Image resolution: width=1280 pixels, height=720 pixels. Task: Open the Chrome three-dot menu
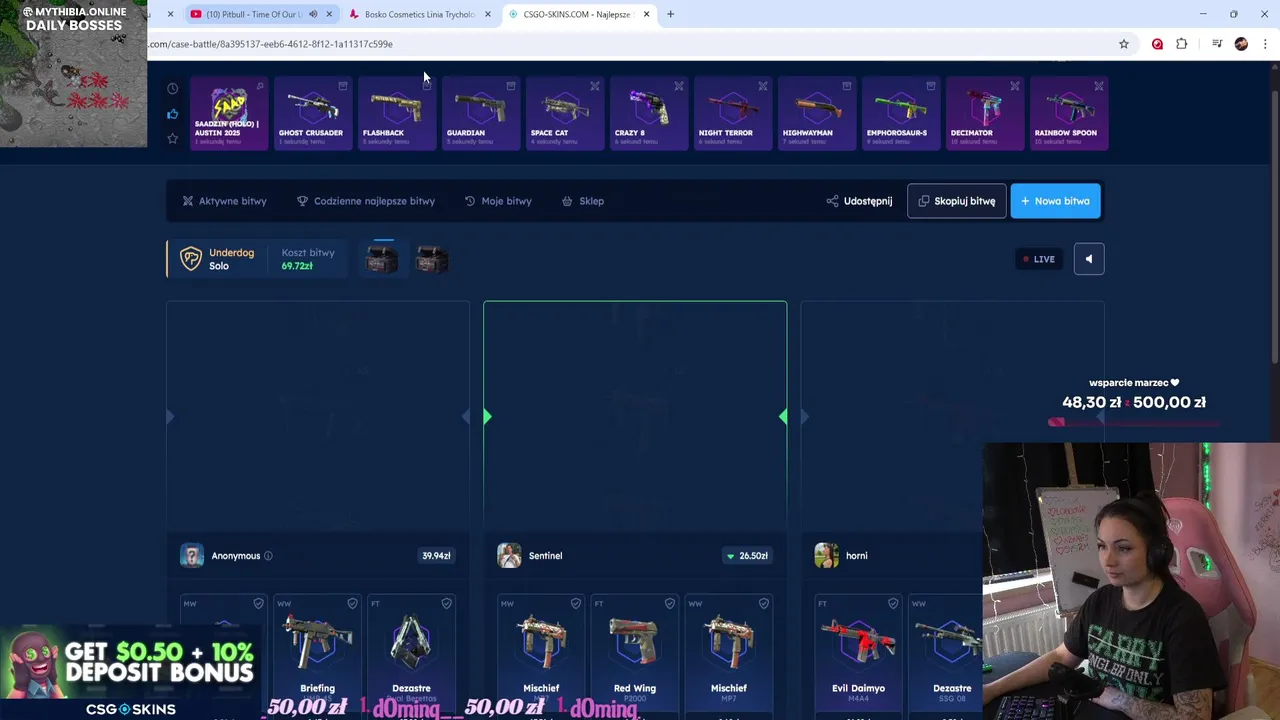coord(1265,44)
